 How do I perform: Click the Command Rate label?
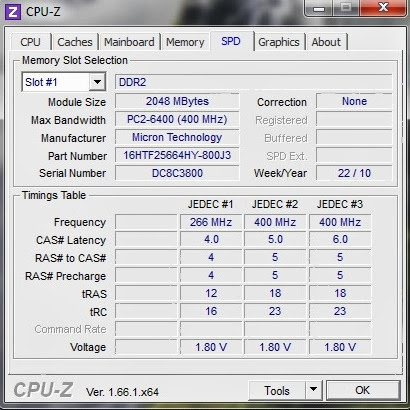click(x=70, y=329)
